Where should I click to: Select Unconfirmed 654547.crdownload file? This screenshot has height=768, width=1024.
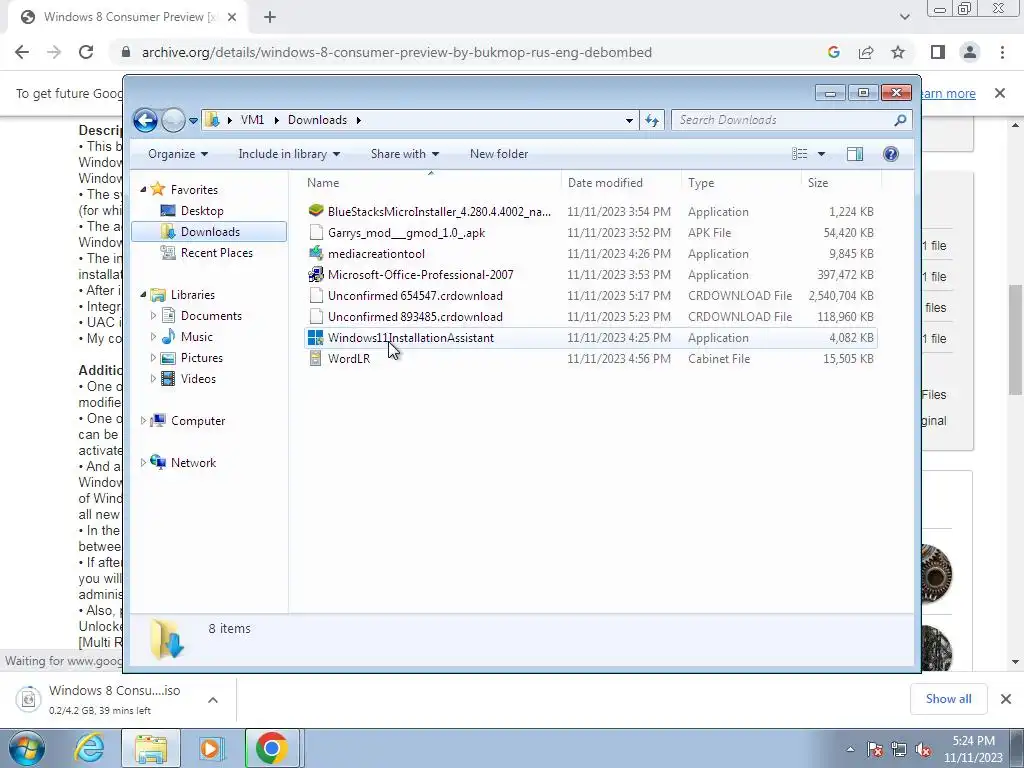[x=415, y=296]
